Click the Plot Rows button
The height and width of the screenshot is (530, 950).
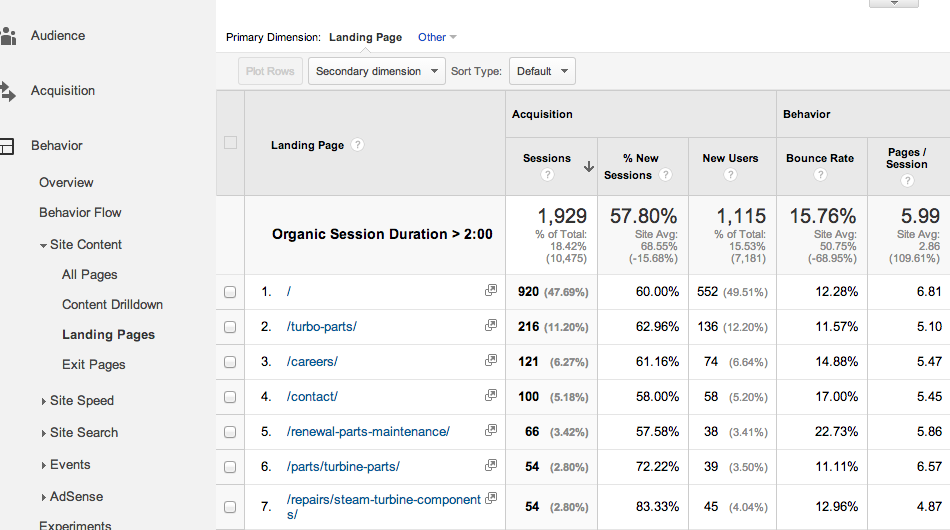coord(270,71)
